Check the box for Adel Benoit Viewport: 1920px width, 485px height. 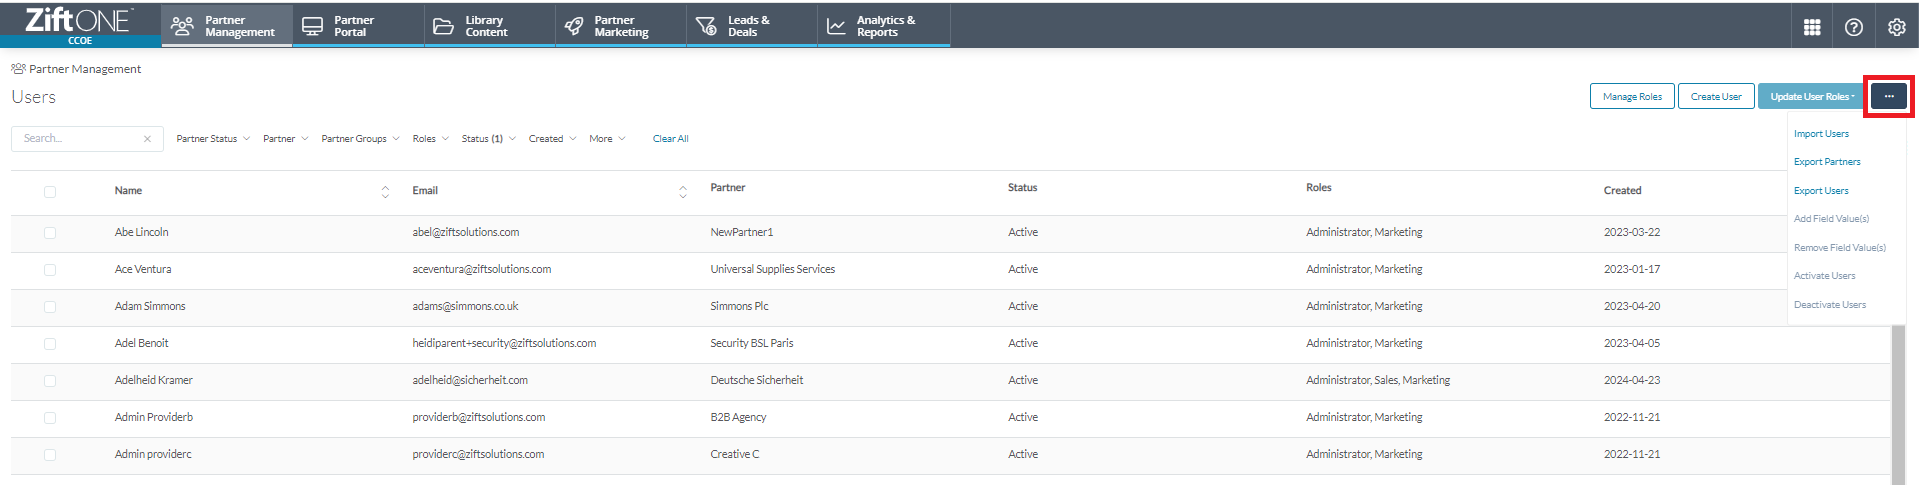50,344
